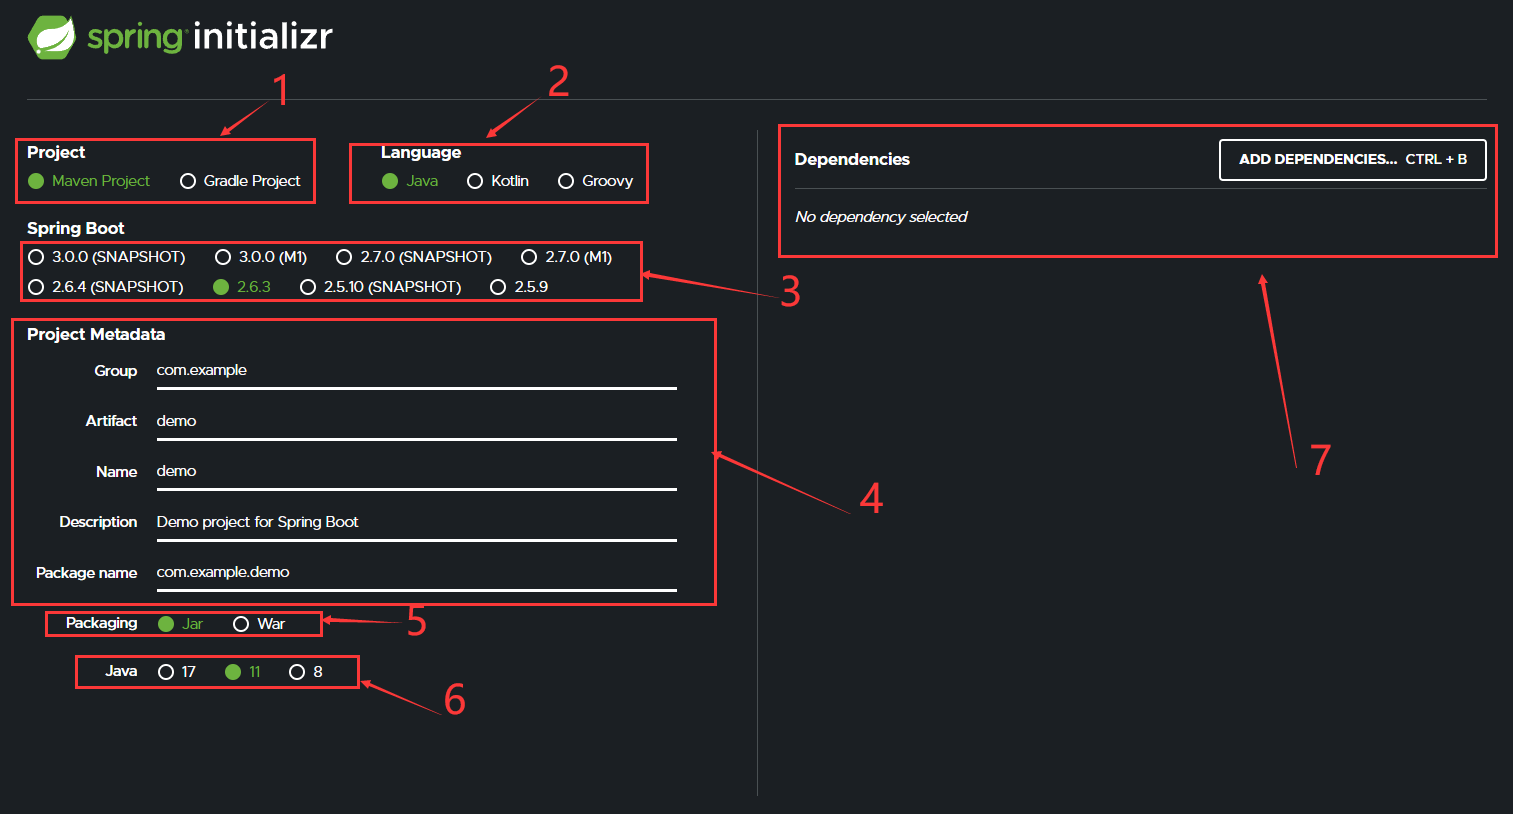The height and width of the screenshot is (814, 1513).
Task: Select Spring Boot version 2.6.3
Action: [242, 287]
